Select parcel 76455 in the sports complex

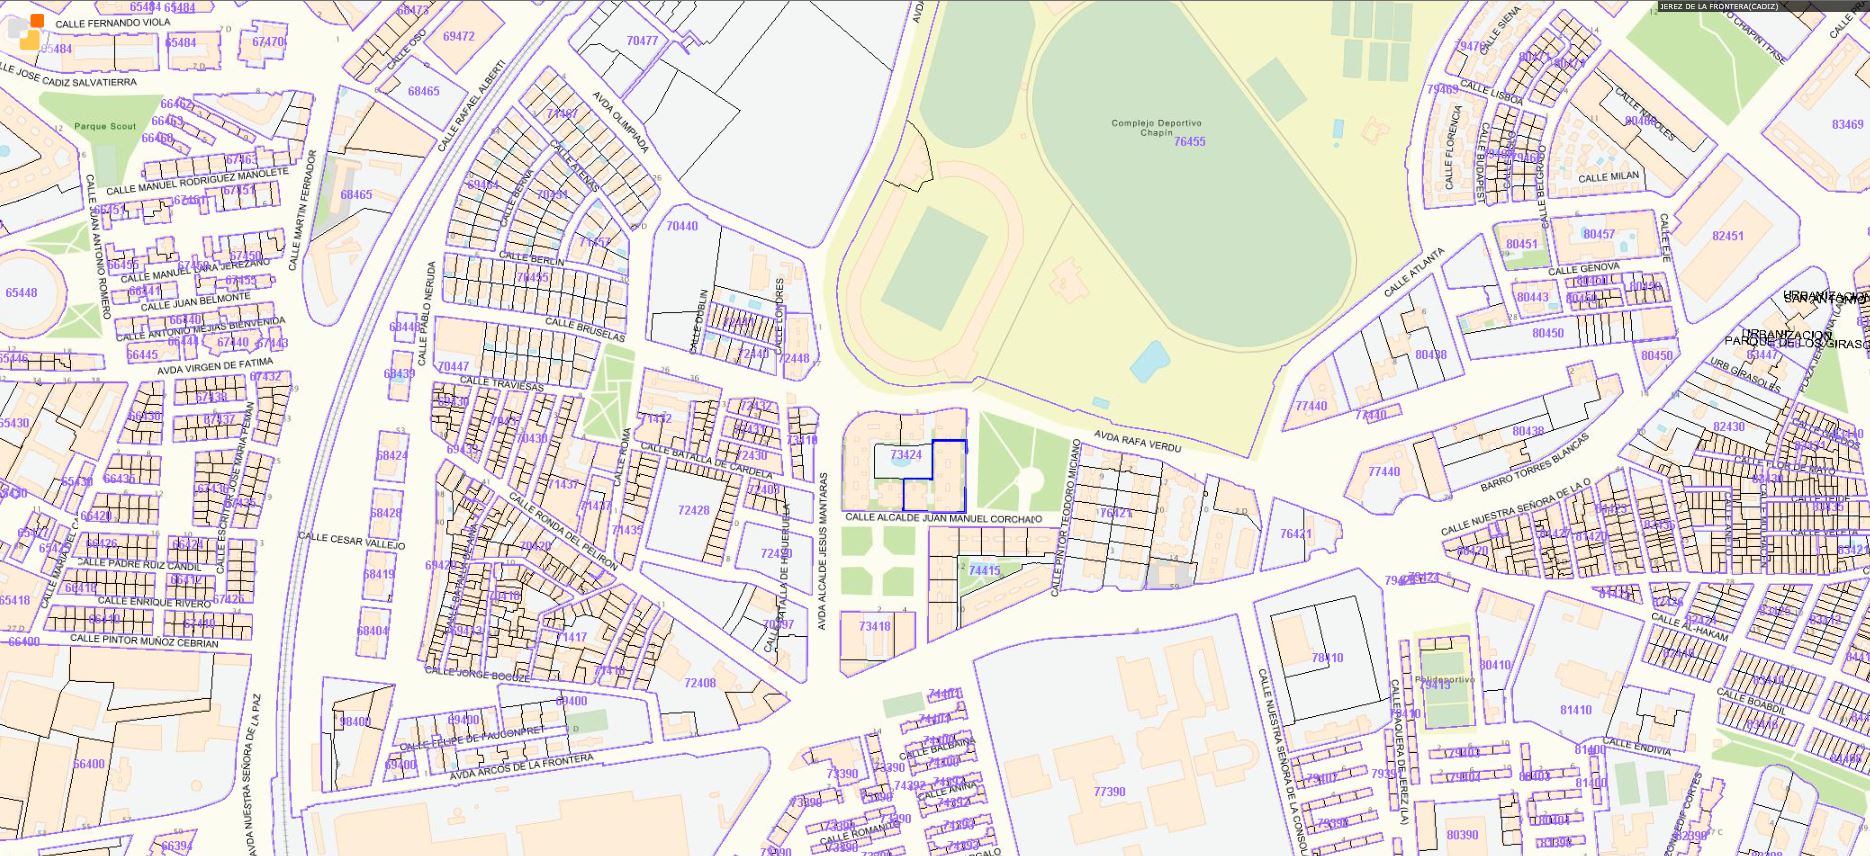[1189, 142]
